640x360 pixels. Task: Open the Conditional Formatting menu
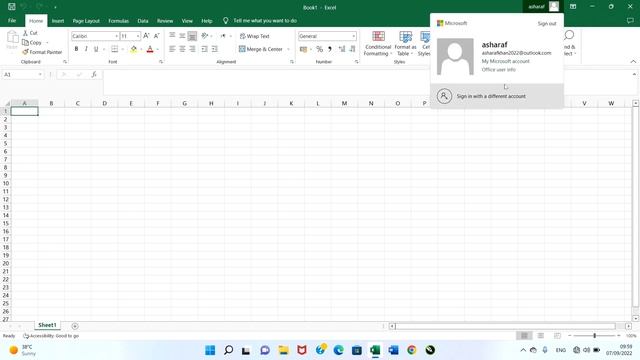tap(378, 43)
